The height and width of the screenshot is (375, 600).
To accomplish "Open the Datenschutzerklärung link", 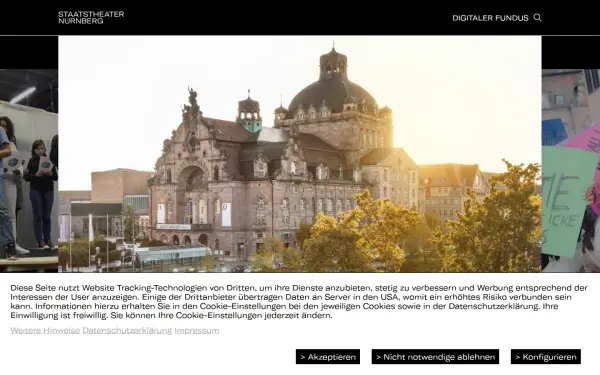I will [x=127, y=330].
